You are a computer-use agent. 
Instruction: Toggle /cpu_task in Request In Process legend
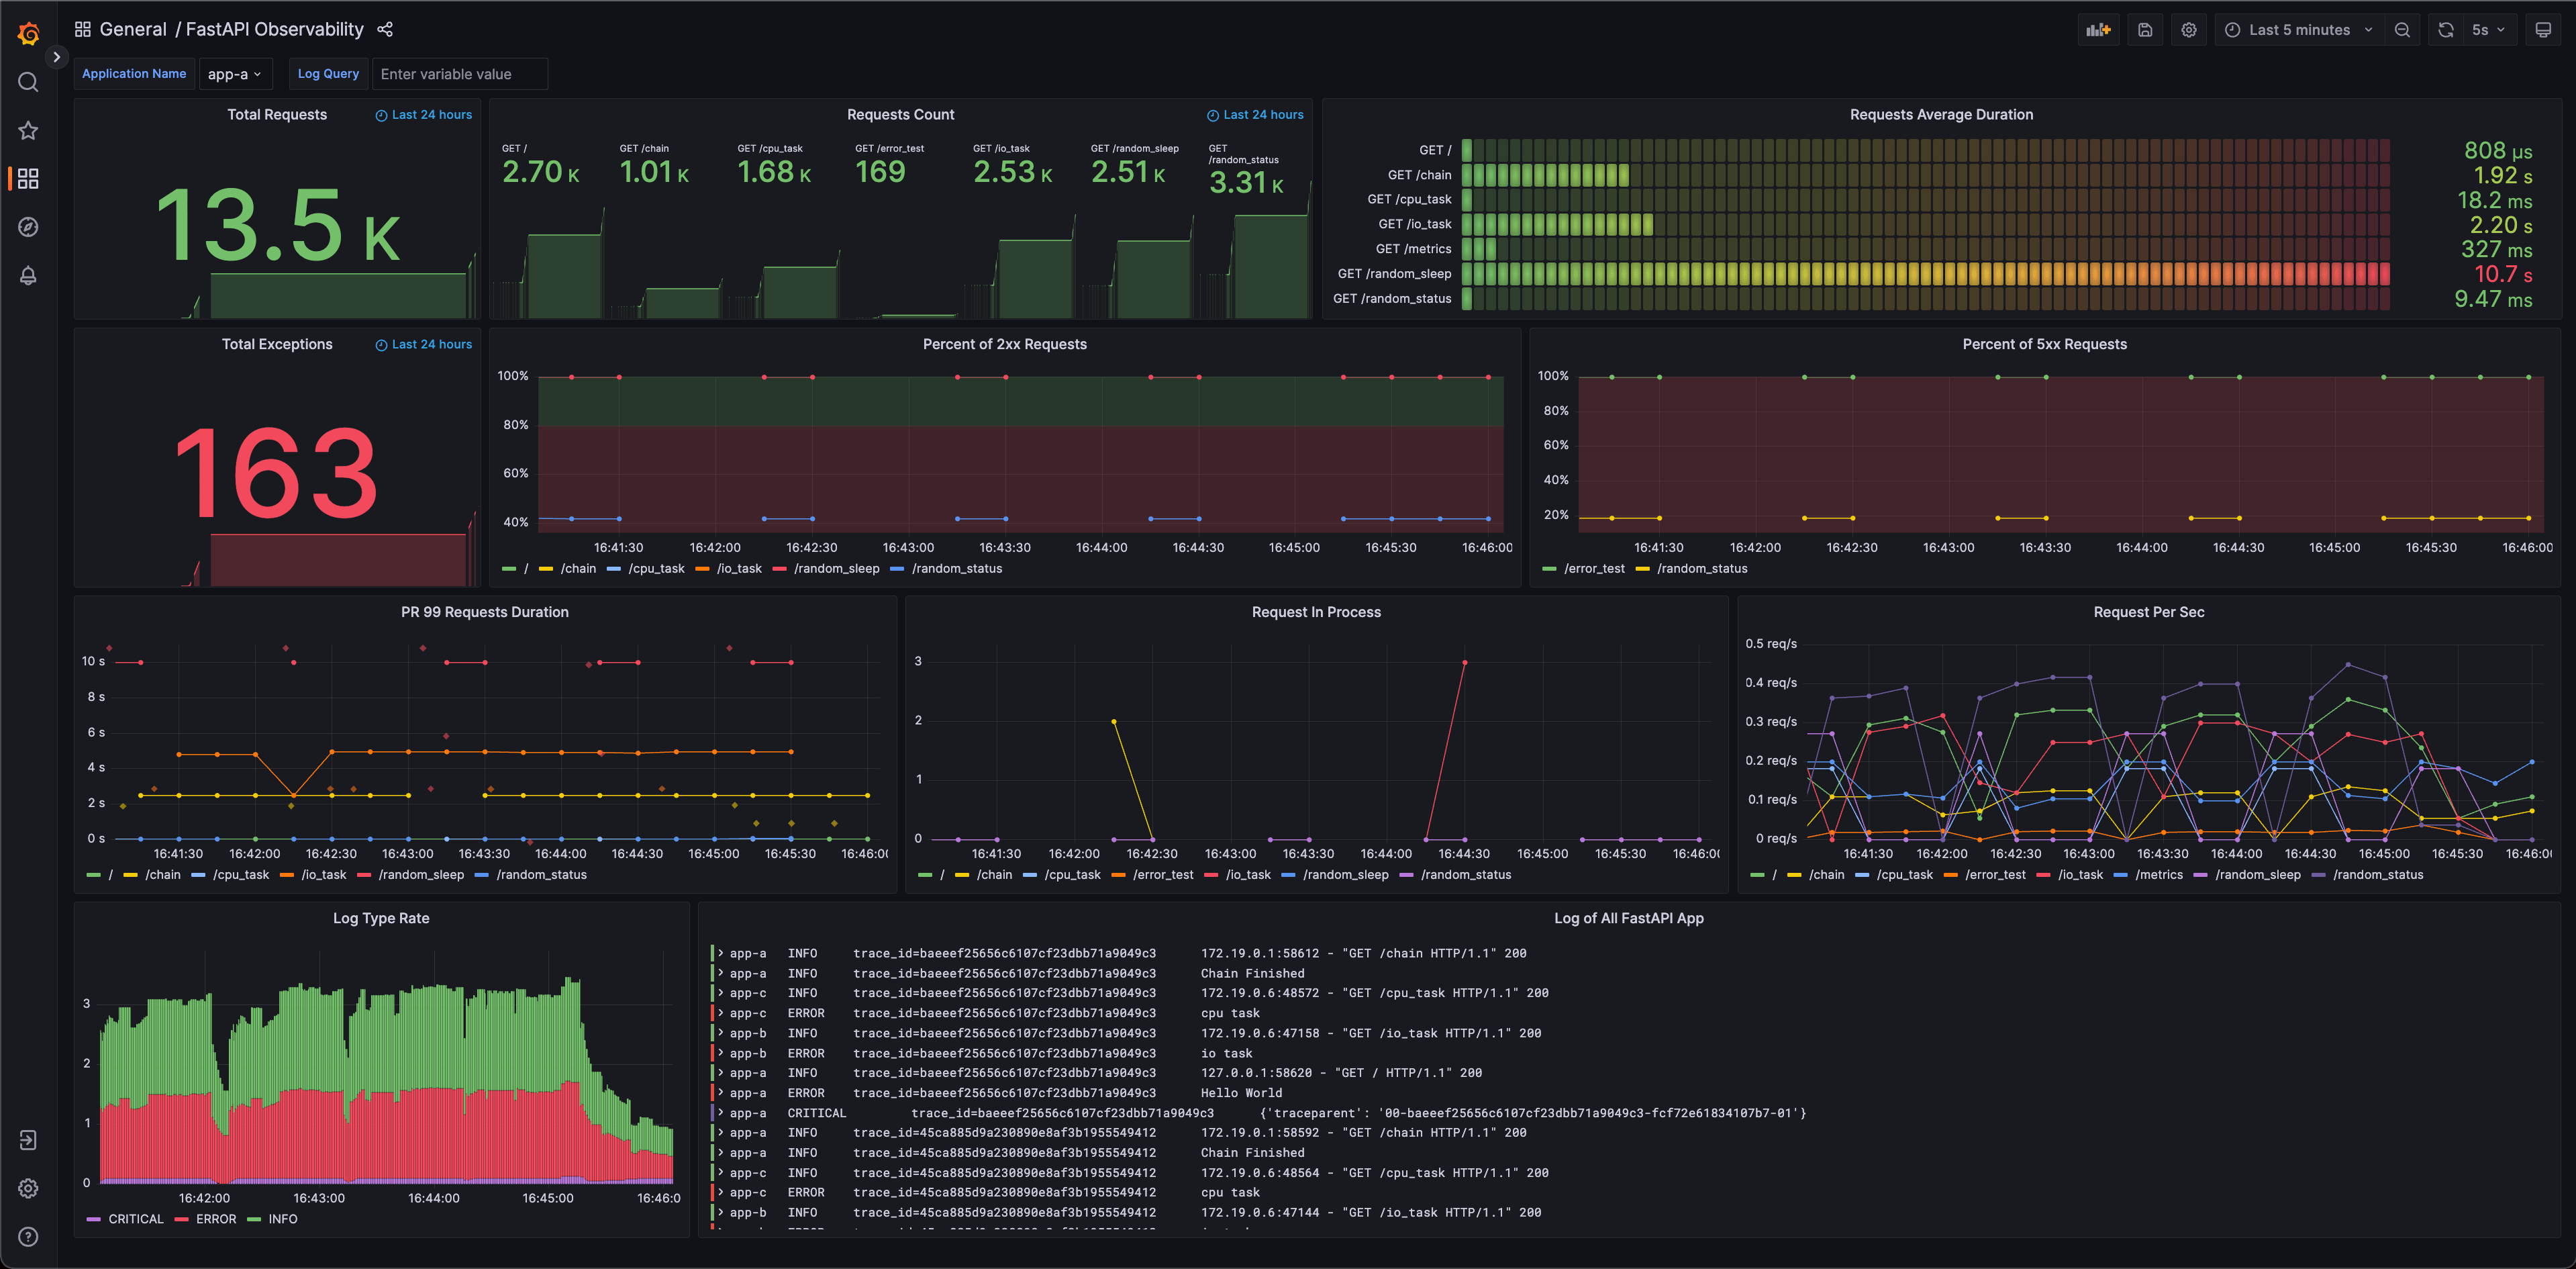pyautogui.click(x=1072, y=875)
